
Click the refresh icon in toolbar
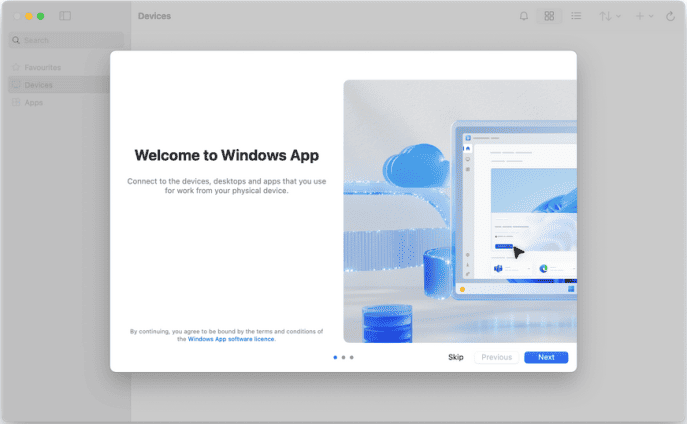tap(670, 16)
